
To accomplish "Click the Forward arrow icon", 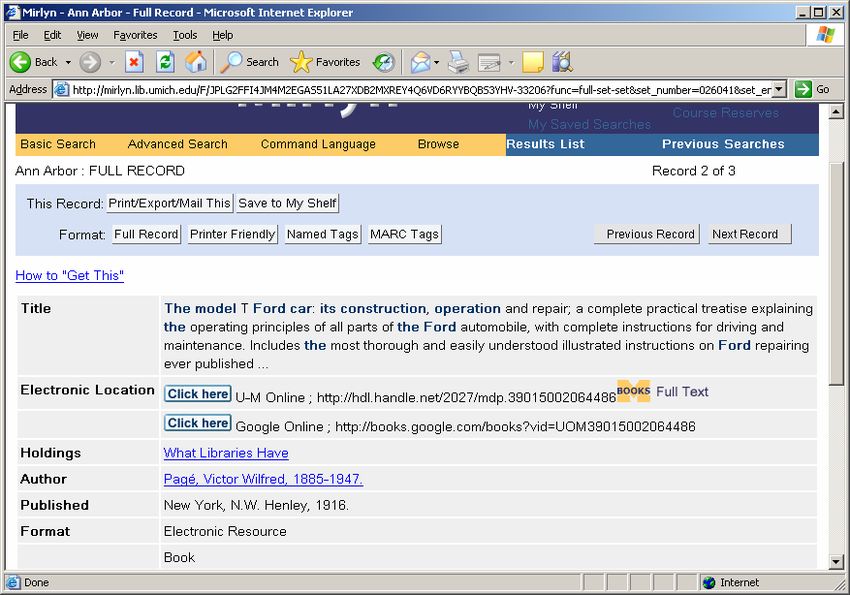I will [90, 62].
